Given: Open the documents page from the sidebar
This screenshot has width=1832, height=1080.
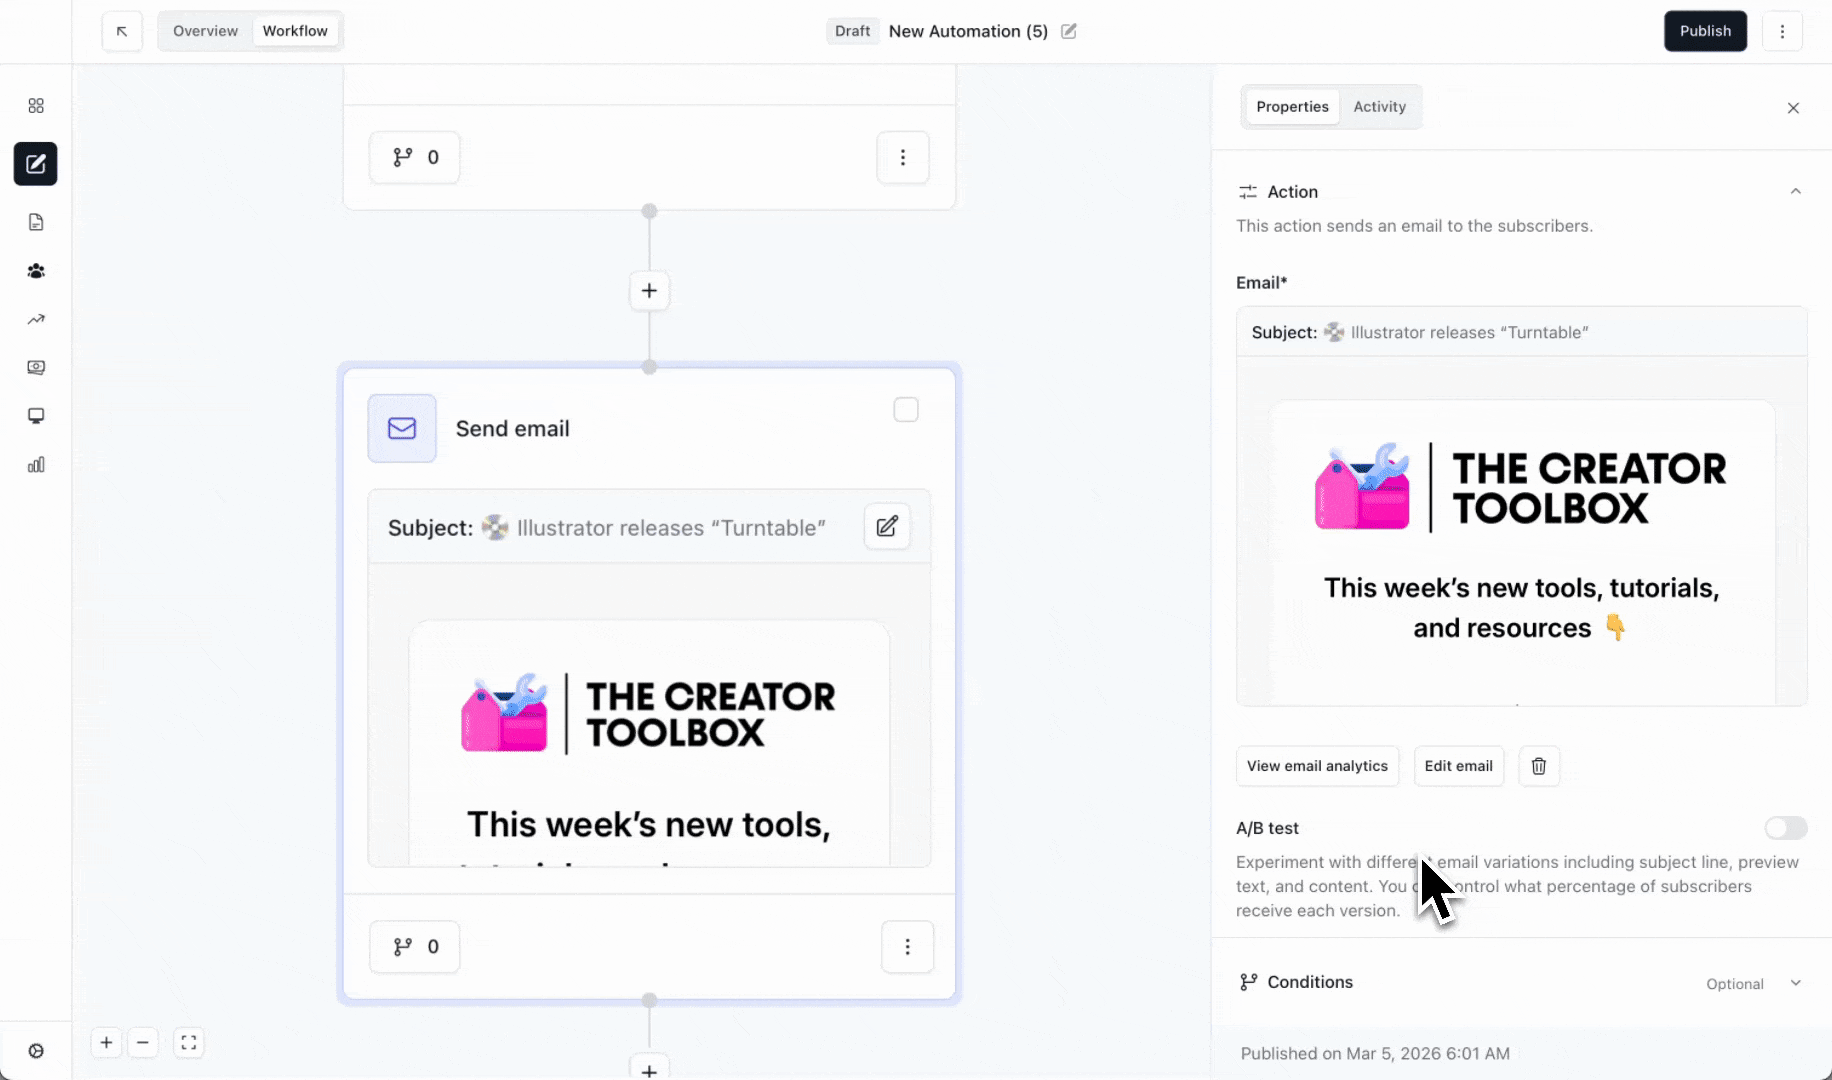Looking at the screenshot, I should click(x=36, y=221).
